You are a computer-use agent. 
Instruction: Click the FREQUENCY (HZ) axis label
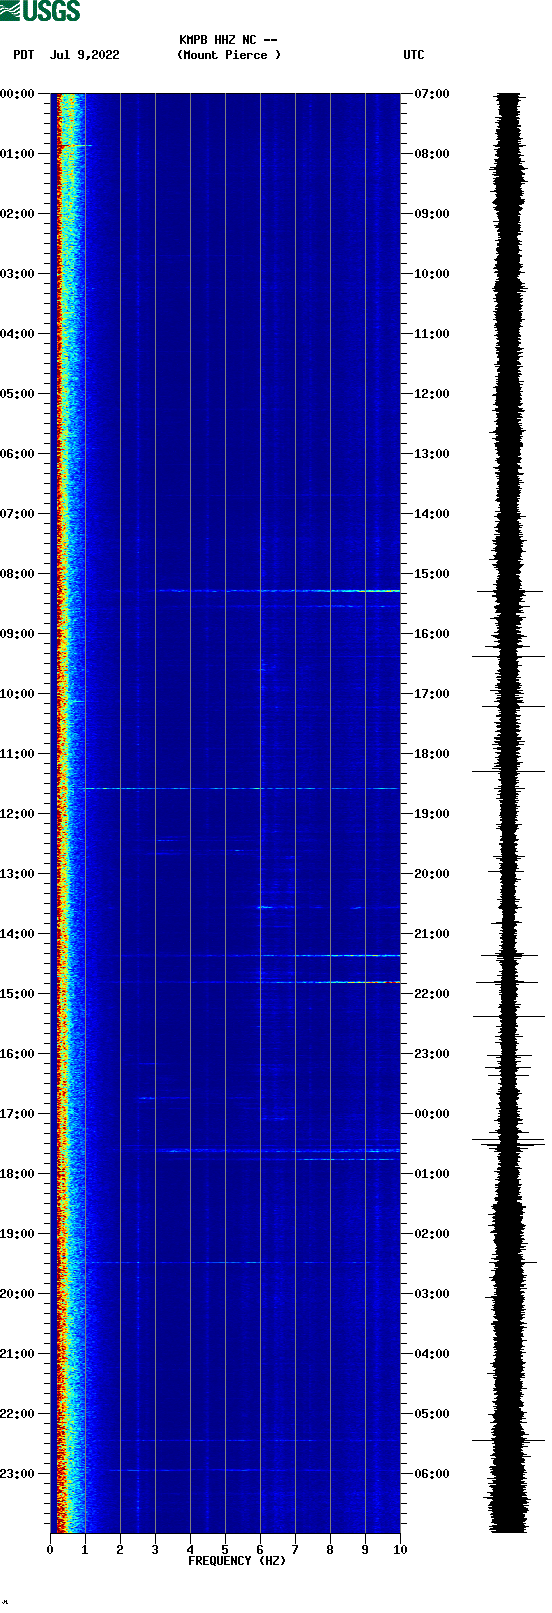pyautogui.click(x=237, y=1561)
